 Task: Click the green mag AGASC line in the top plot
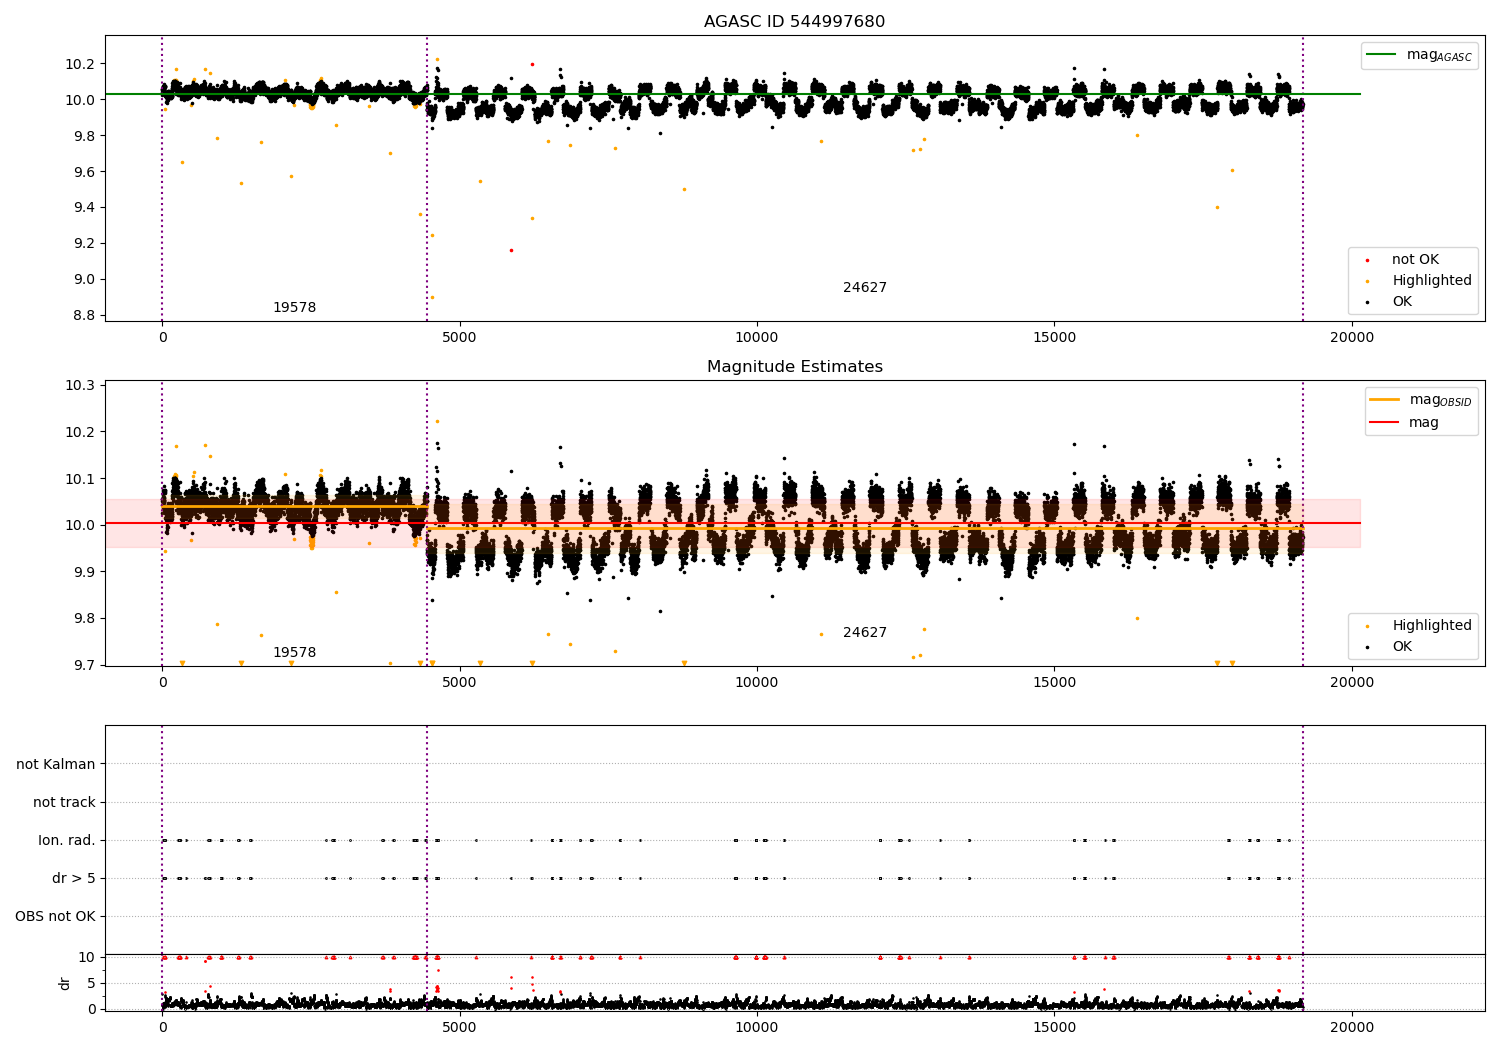tap(732, 94)
